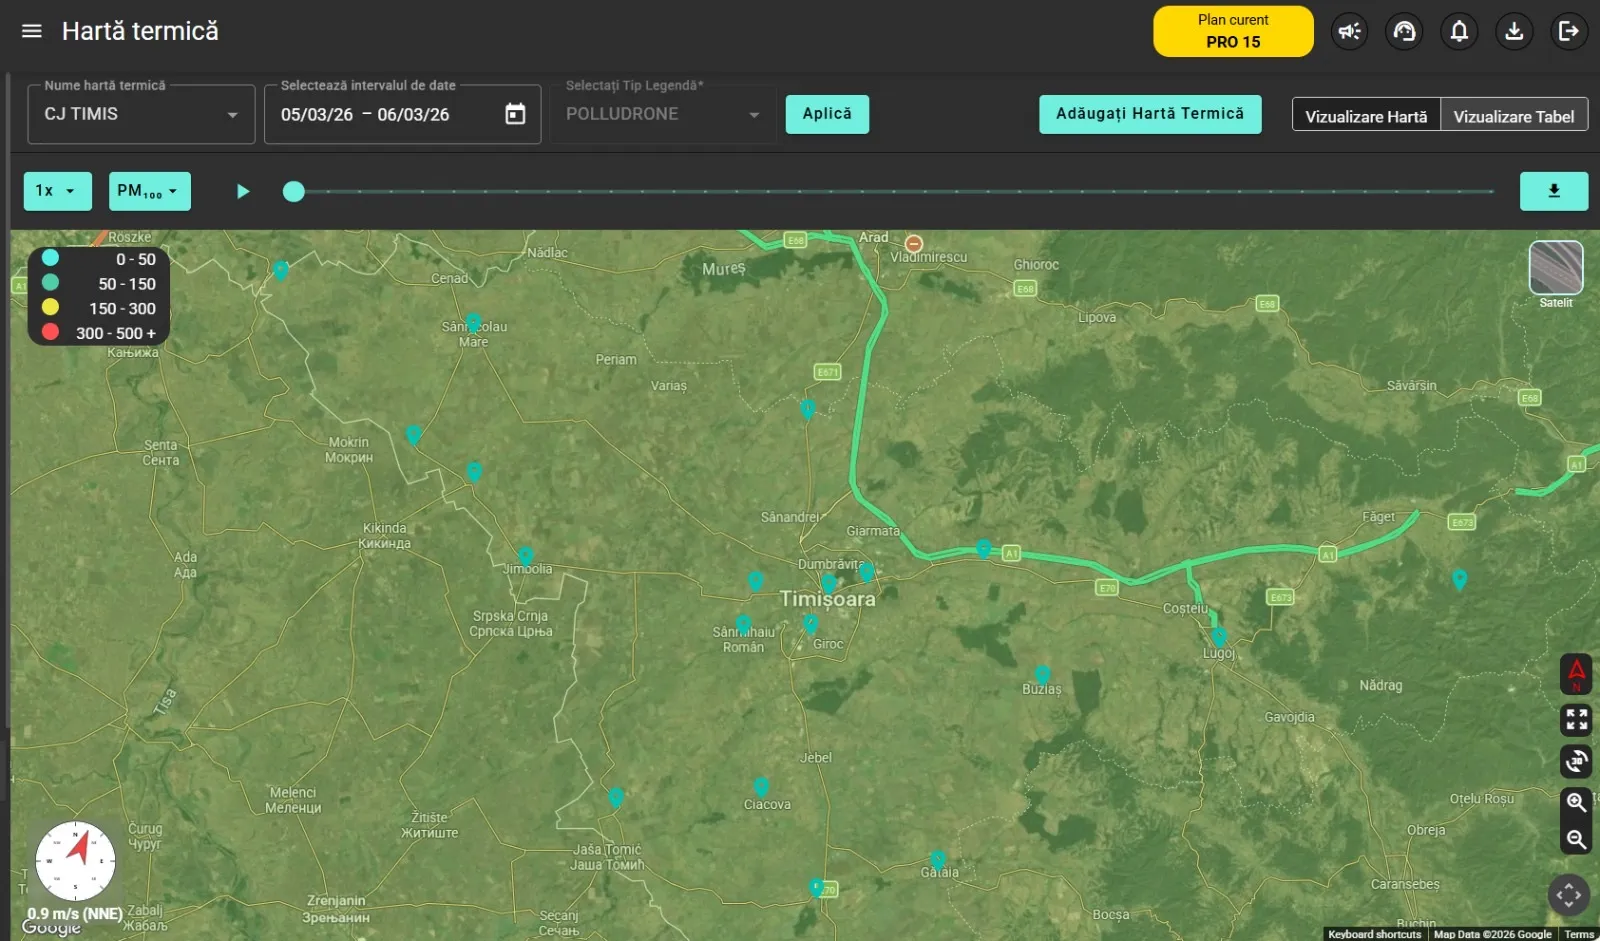
Task: Zoom out on the map
Action: pyautogui.click(x=1576, y=839)
